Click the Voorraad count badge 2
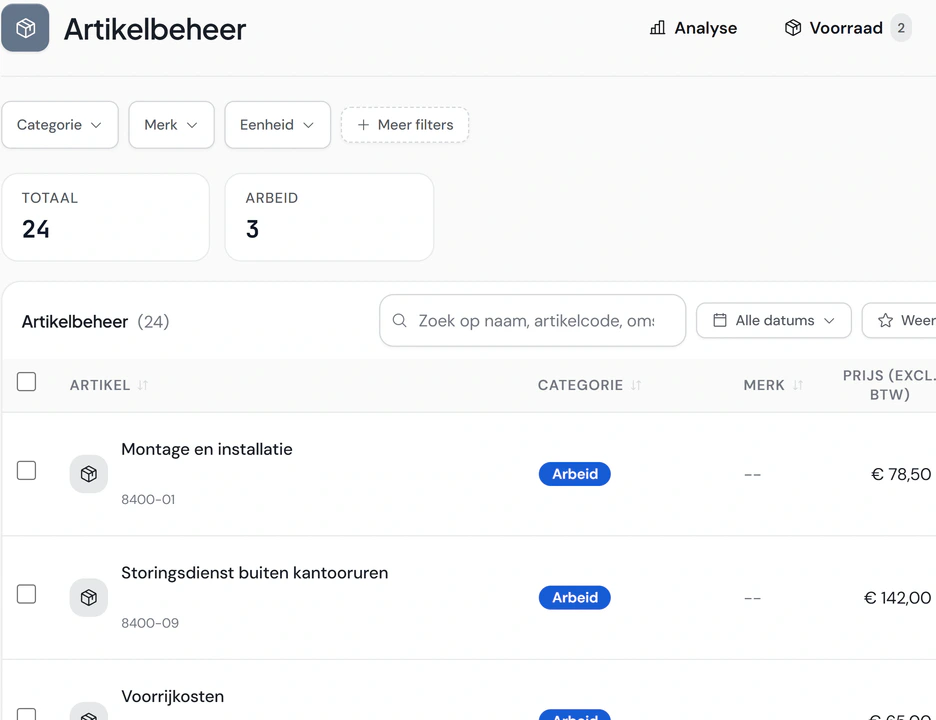Viewport: 936px width, 720px height. pyautogui.click(x=901, y=28)
